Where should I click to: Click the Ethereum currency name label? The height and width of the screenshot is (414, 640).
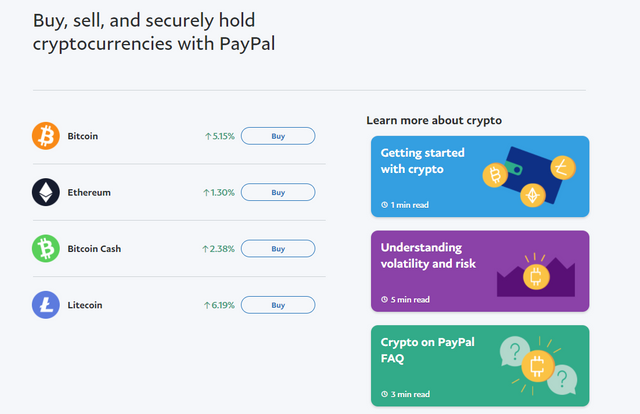(89, 192)
